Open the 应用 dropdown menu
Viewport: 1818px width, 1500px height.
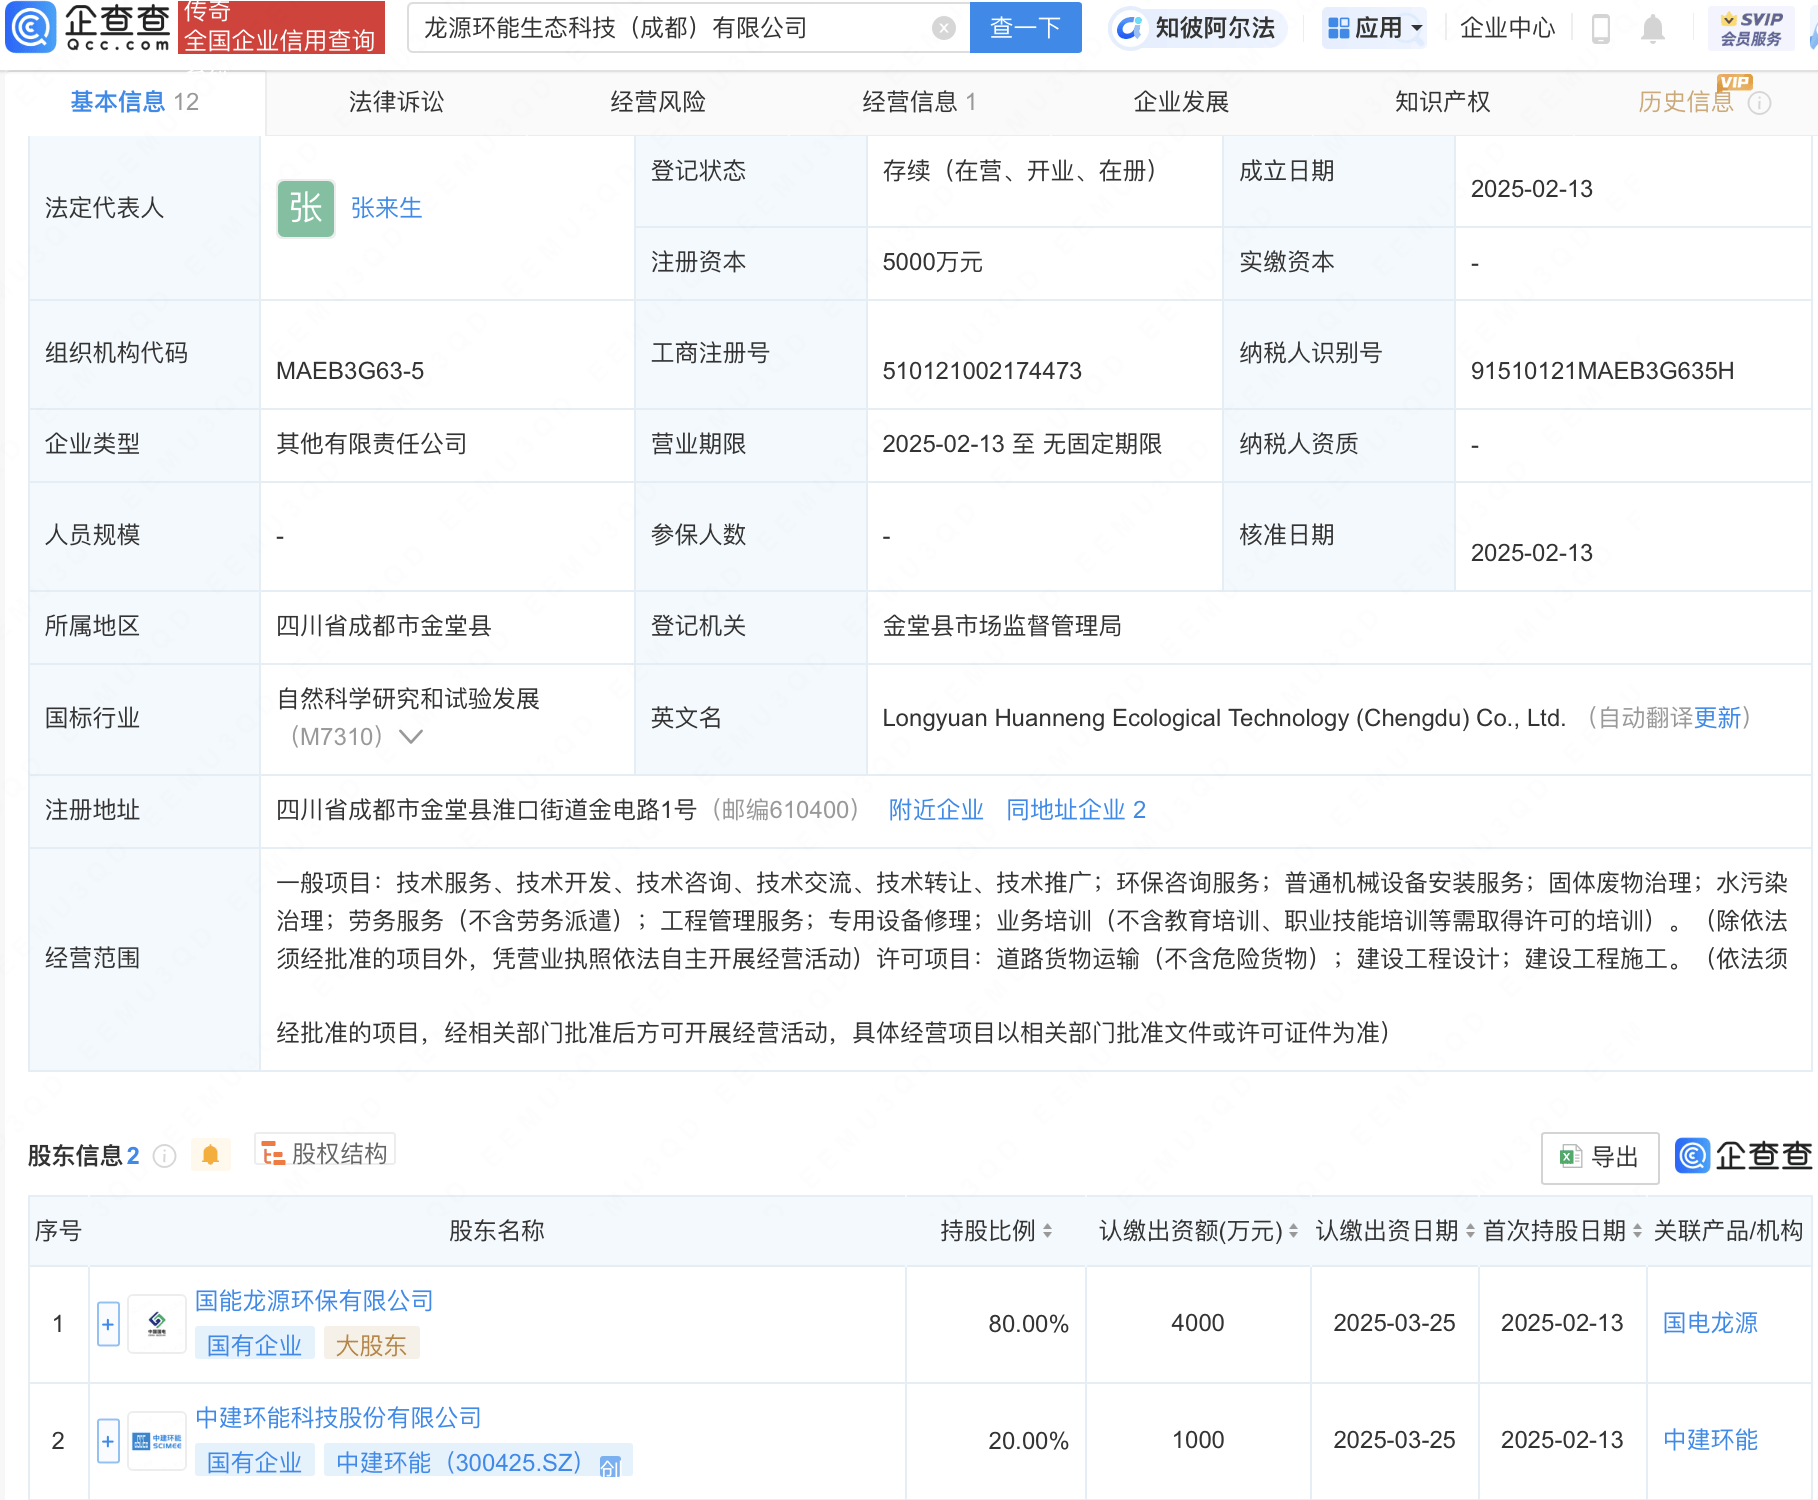1374,28
